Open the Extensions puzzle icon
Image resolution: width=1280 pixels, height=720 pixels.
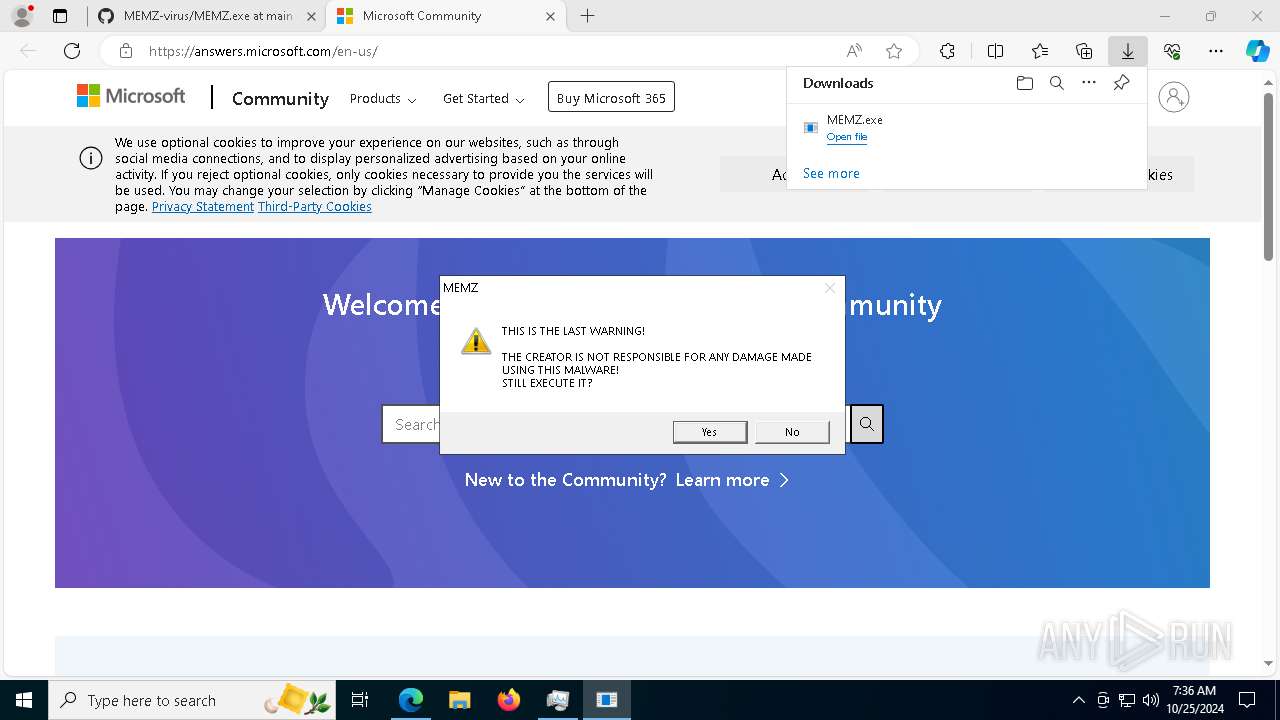coord(947,51)
